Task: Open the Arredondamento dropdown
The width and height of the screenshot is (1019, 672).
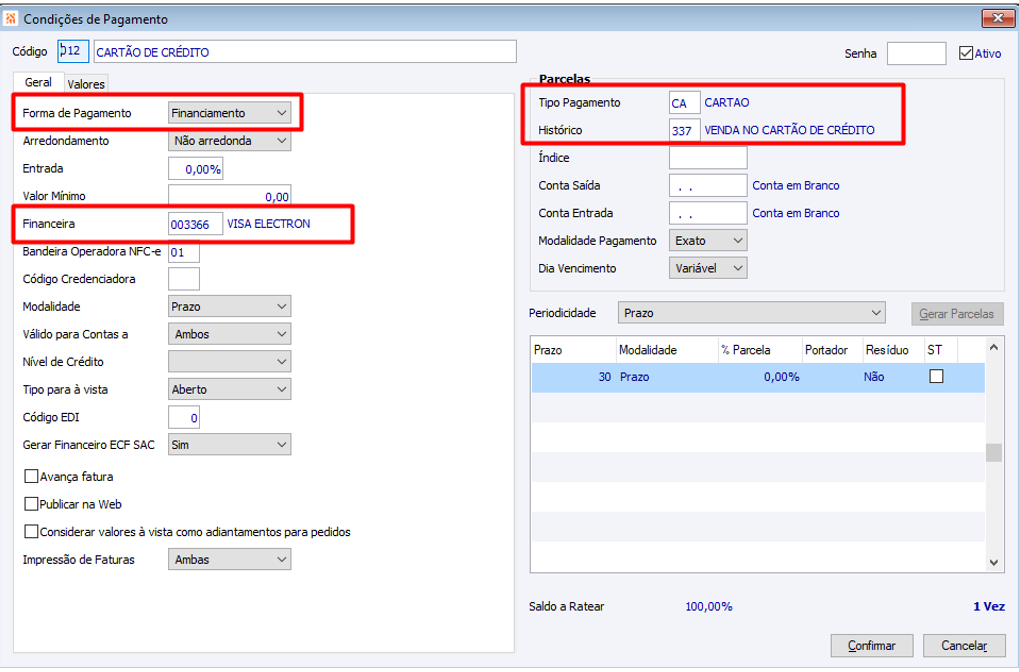Action: click(229, 140)
